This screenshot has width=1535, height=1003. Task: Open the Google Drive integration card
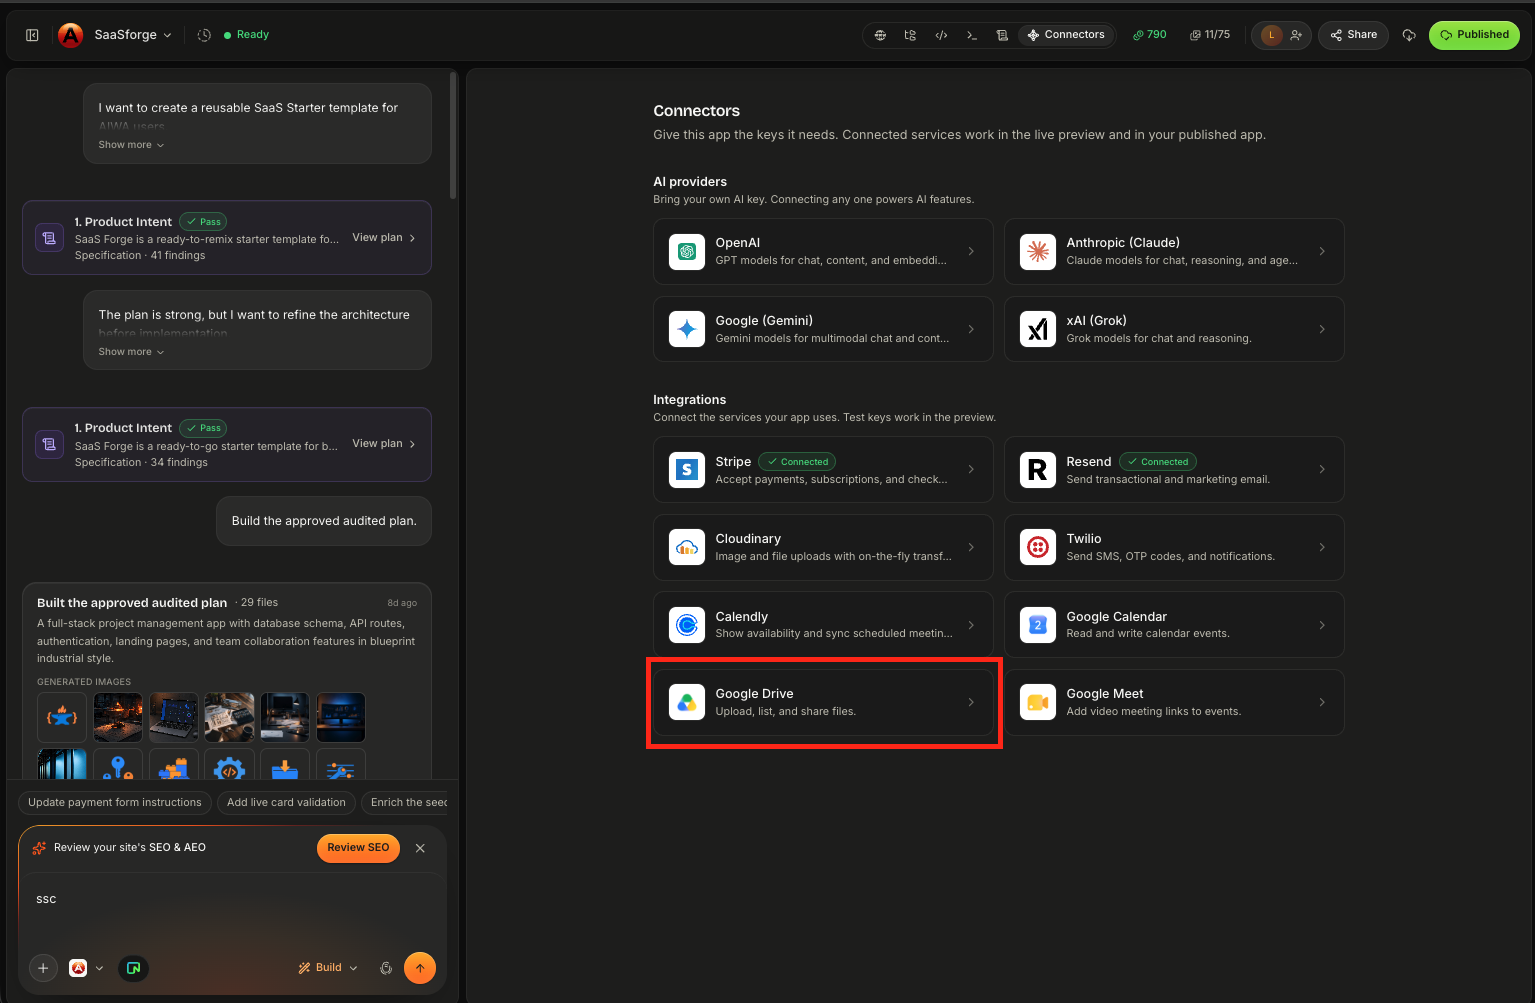click(823, 703)
